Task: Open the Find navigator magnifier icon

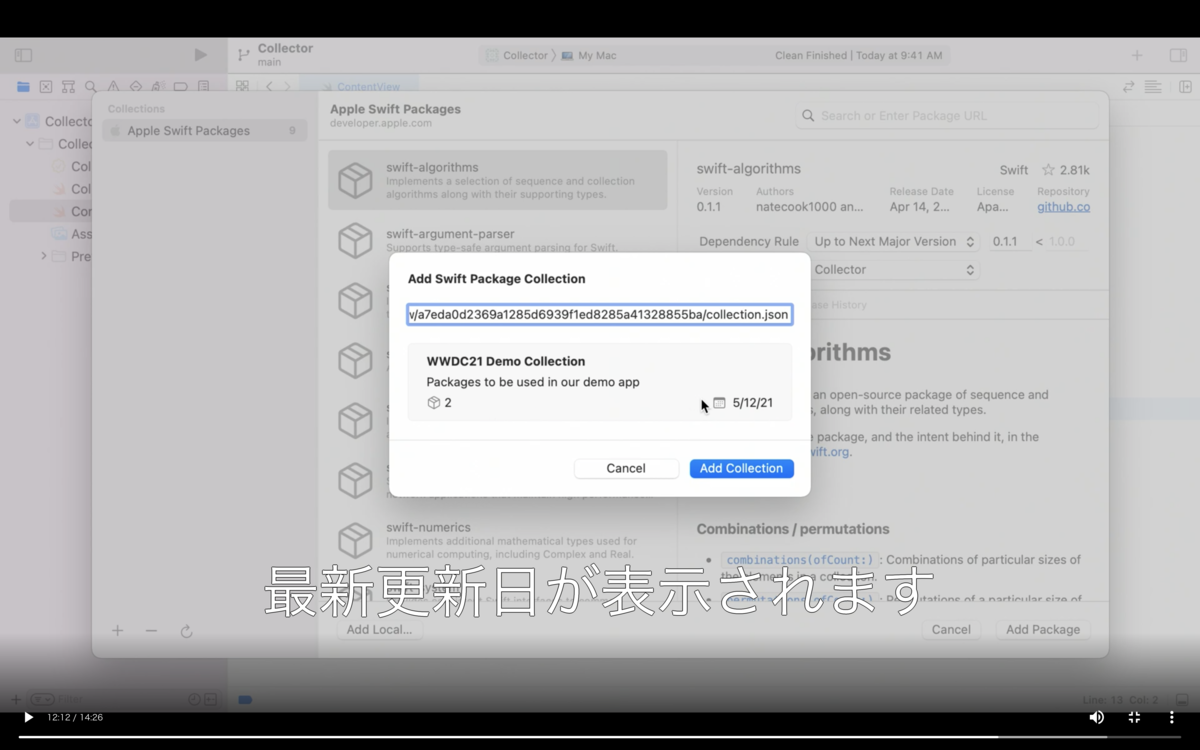Action: pos(91,87)
